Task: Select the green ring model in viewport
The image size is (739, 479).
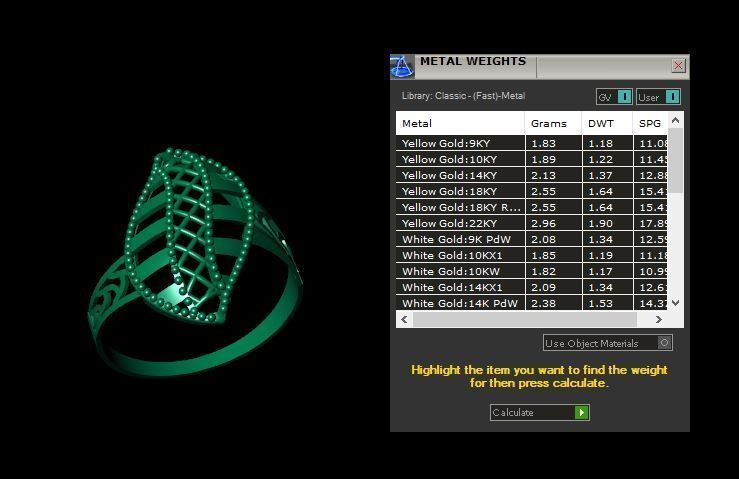Action: [x=195, y=263]
